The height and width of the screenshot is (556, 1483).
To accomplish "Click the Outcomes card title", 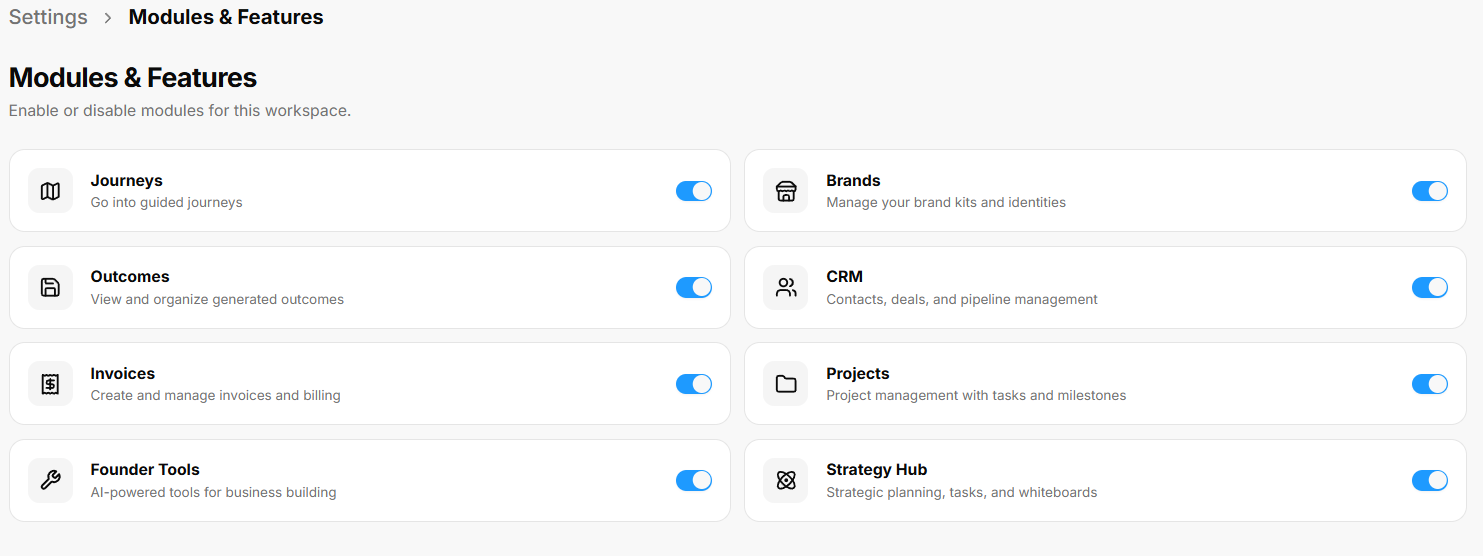I will point(130,277).
